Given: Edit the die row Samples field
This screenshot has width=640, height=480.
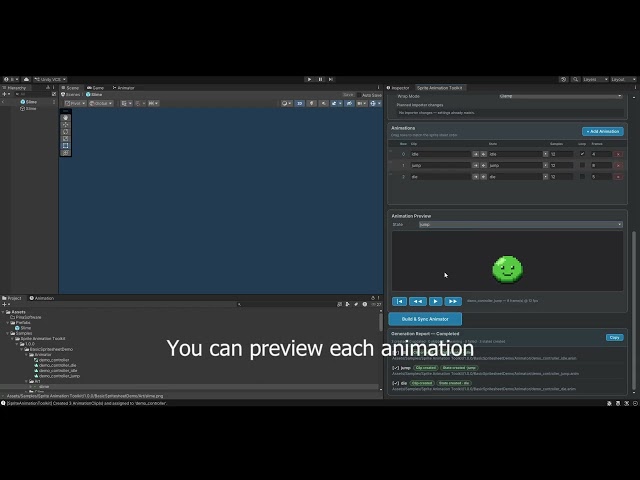Looking at the screenshot, I should click(562, 177).
